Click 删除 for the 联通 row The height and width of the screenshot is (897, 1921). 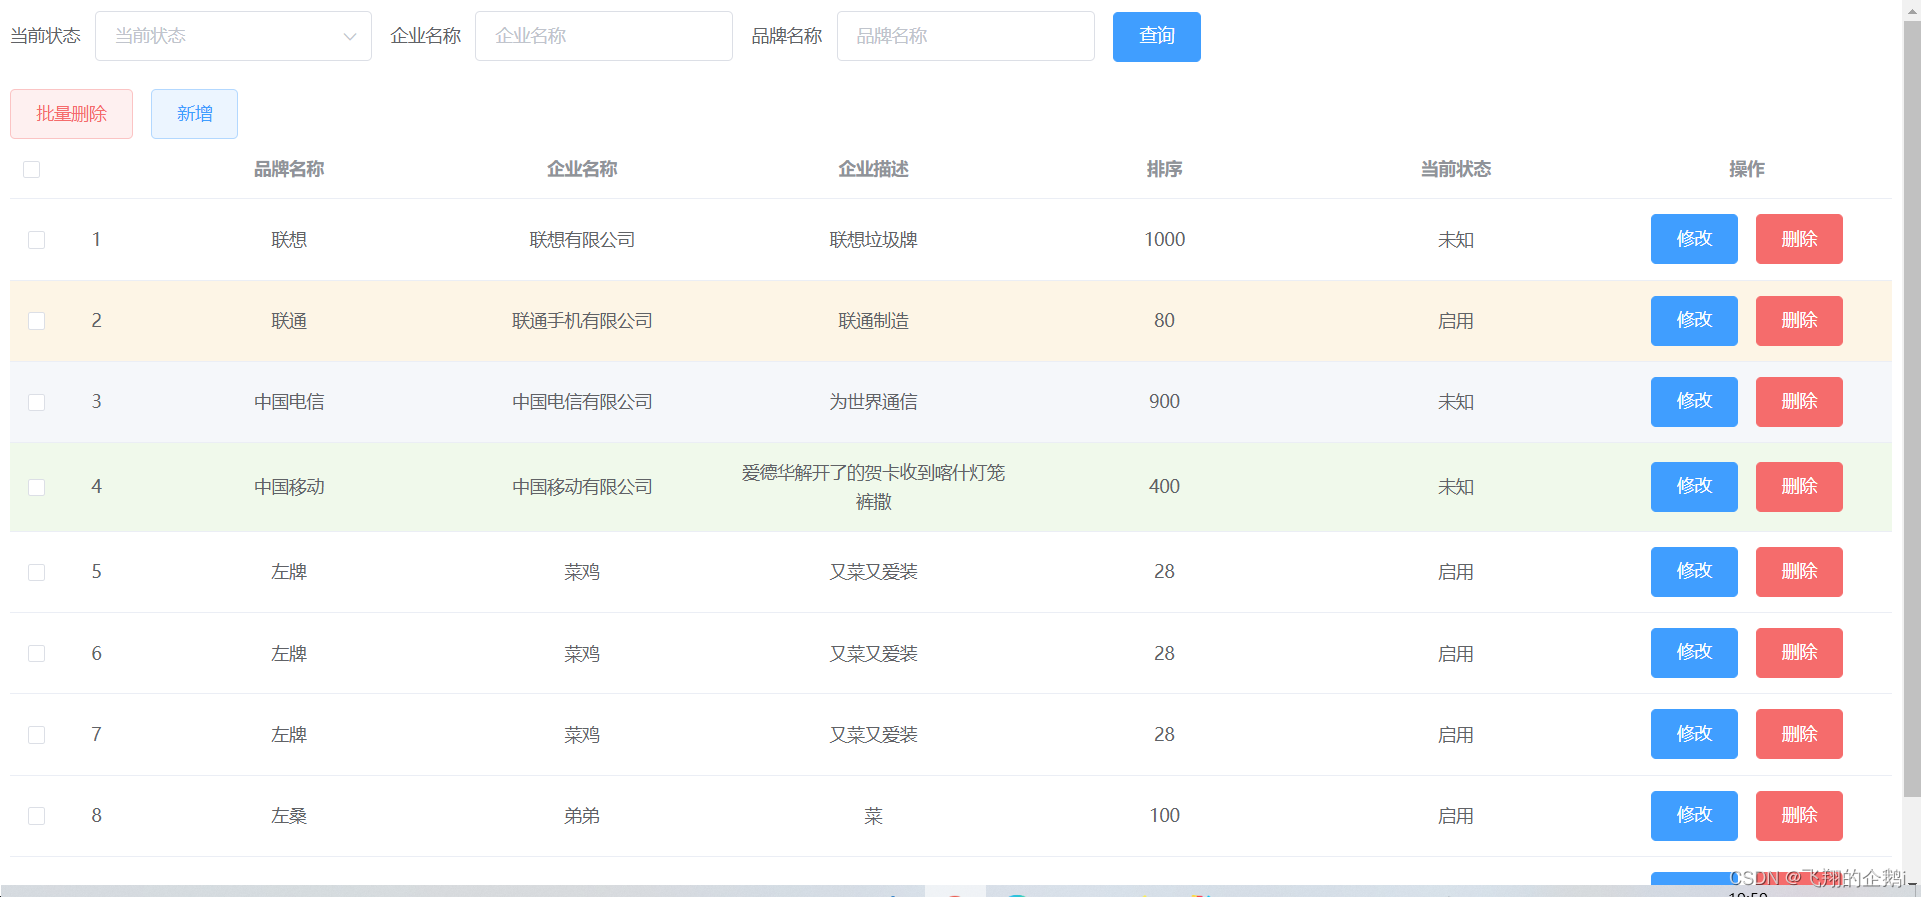[1799, 321]
